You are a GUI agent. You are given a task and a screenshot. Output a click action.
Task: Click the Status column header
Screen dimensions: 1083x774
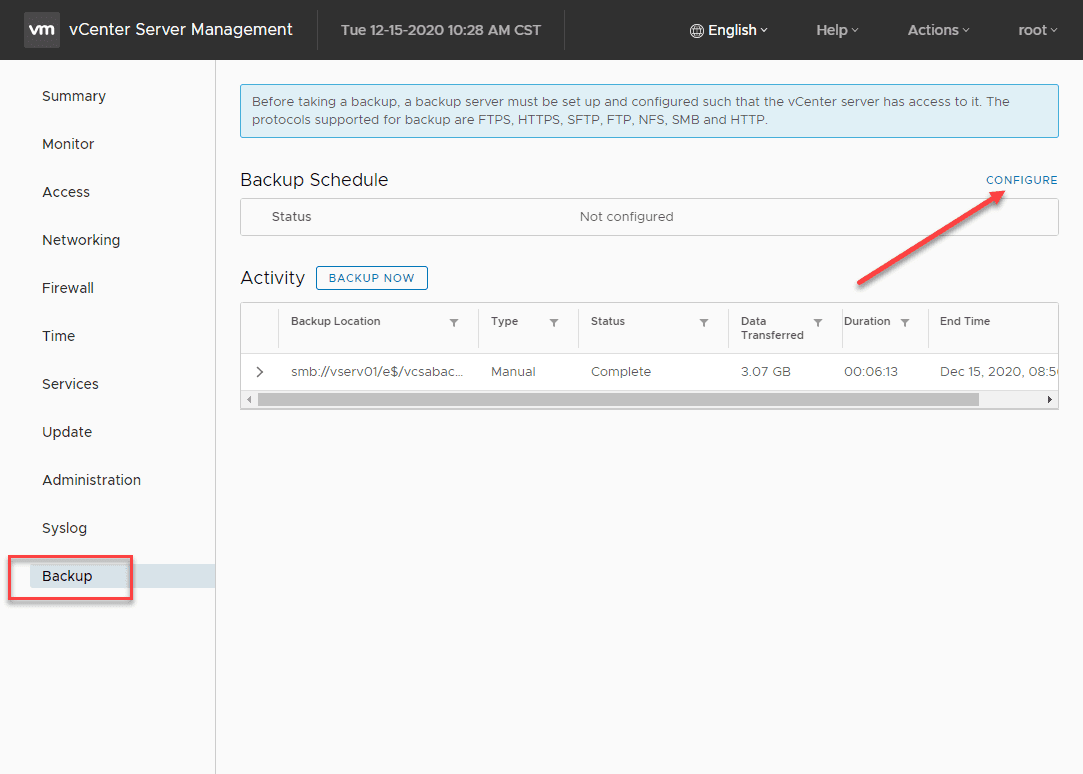pos(607,321)
